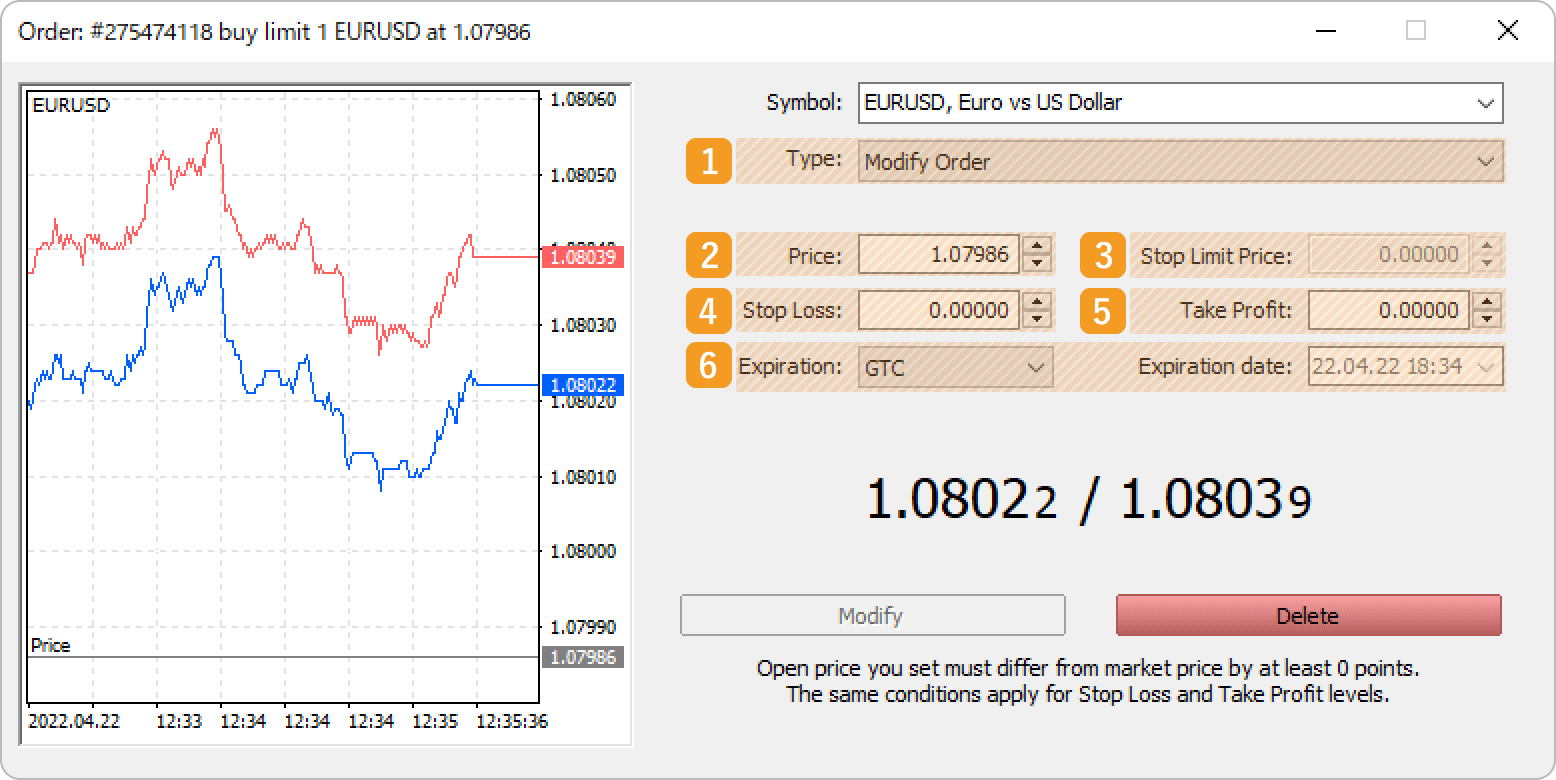The width and height of the screenshot is (1556, 780).
Task: Click the blue bid price tag 1.08022
Action: point(582,385)
